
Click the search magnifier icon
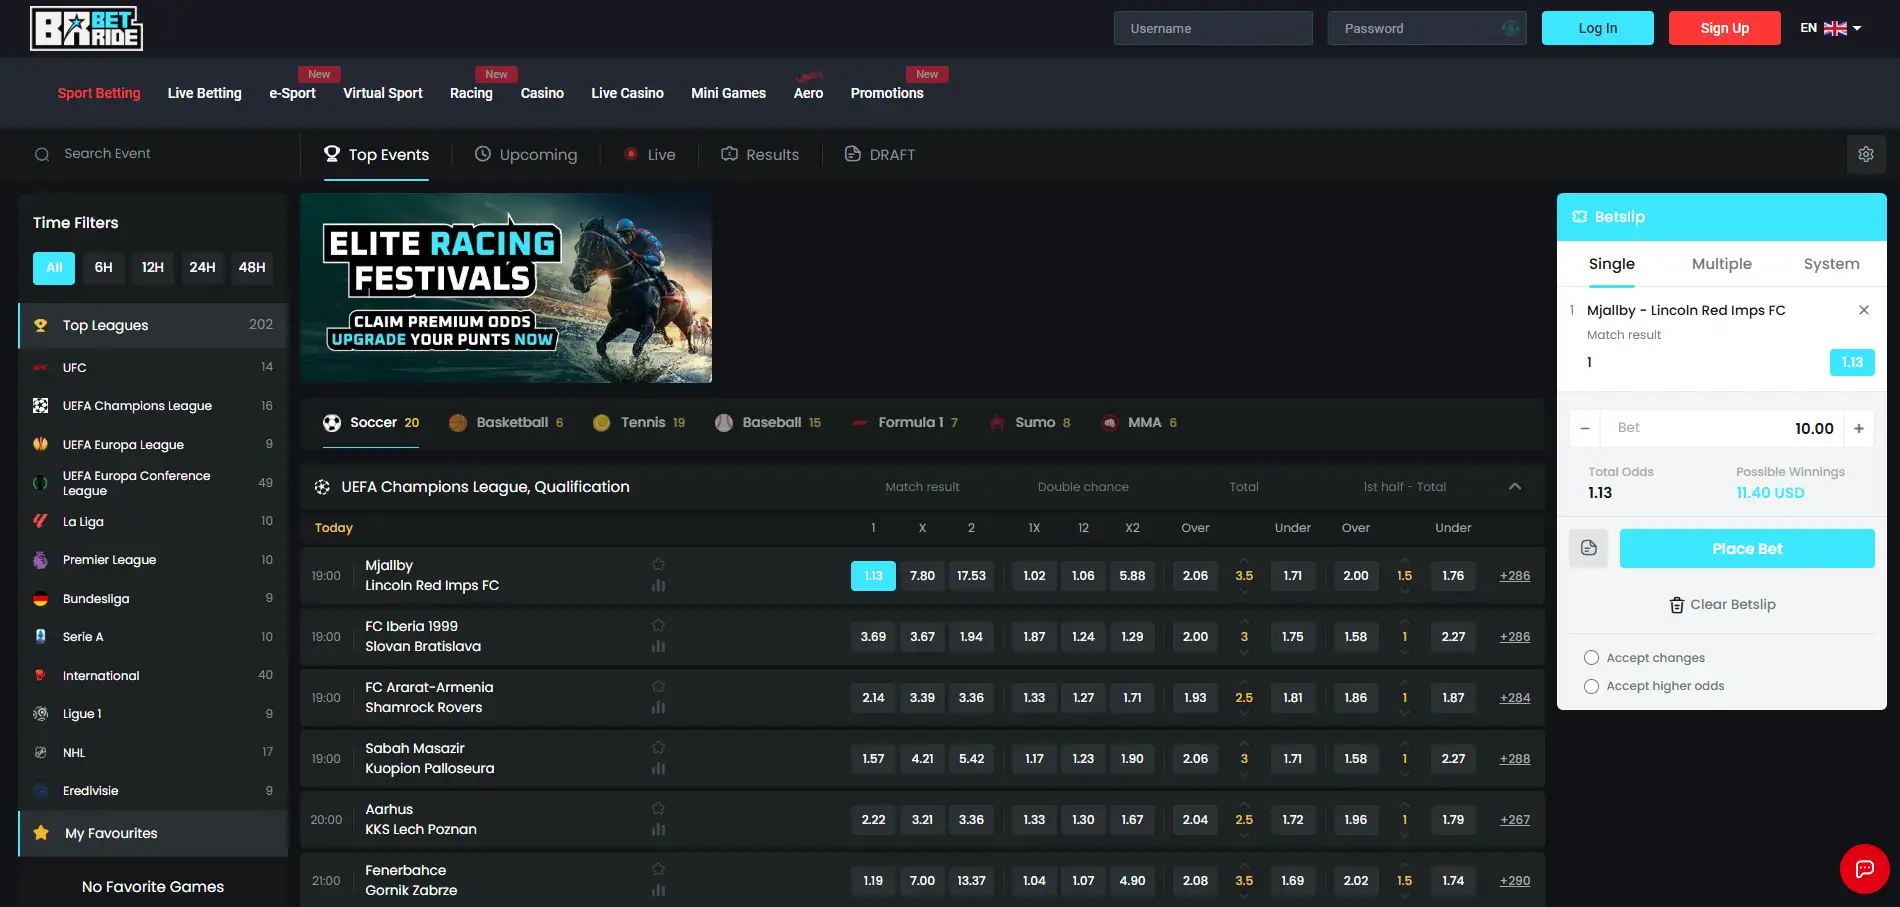(x=42, y=154)
